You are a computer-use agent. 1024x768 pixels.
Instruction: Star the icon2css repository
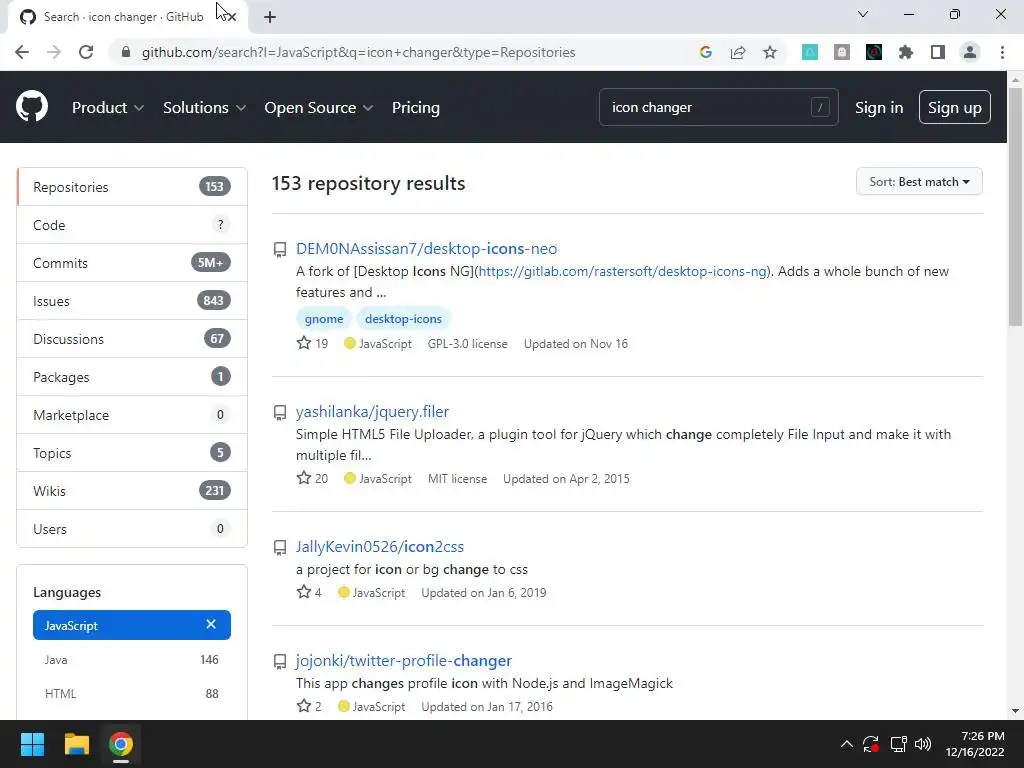point(304,592)
